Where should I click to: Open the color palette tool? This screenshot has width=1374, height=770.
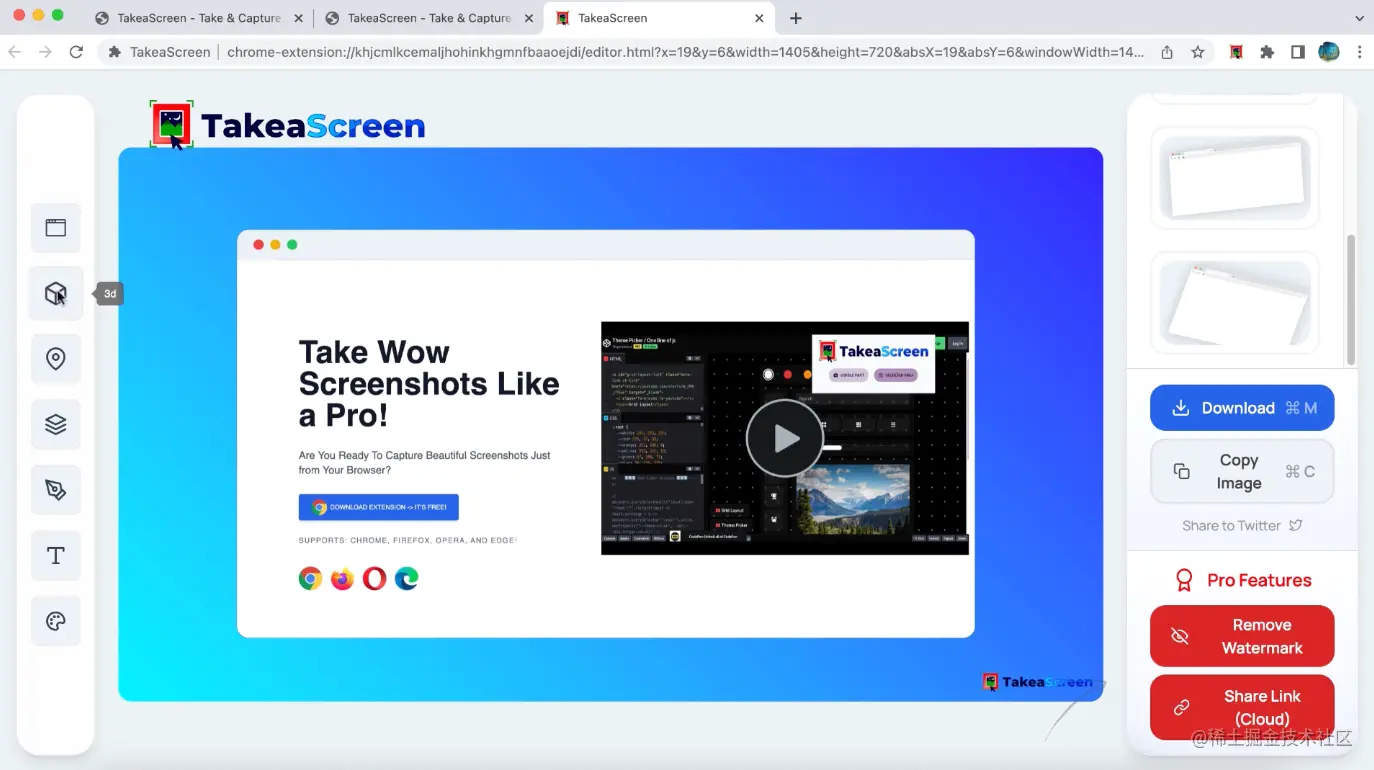[x=56, y=621]
